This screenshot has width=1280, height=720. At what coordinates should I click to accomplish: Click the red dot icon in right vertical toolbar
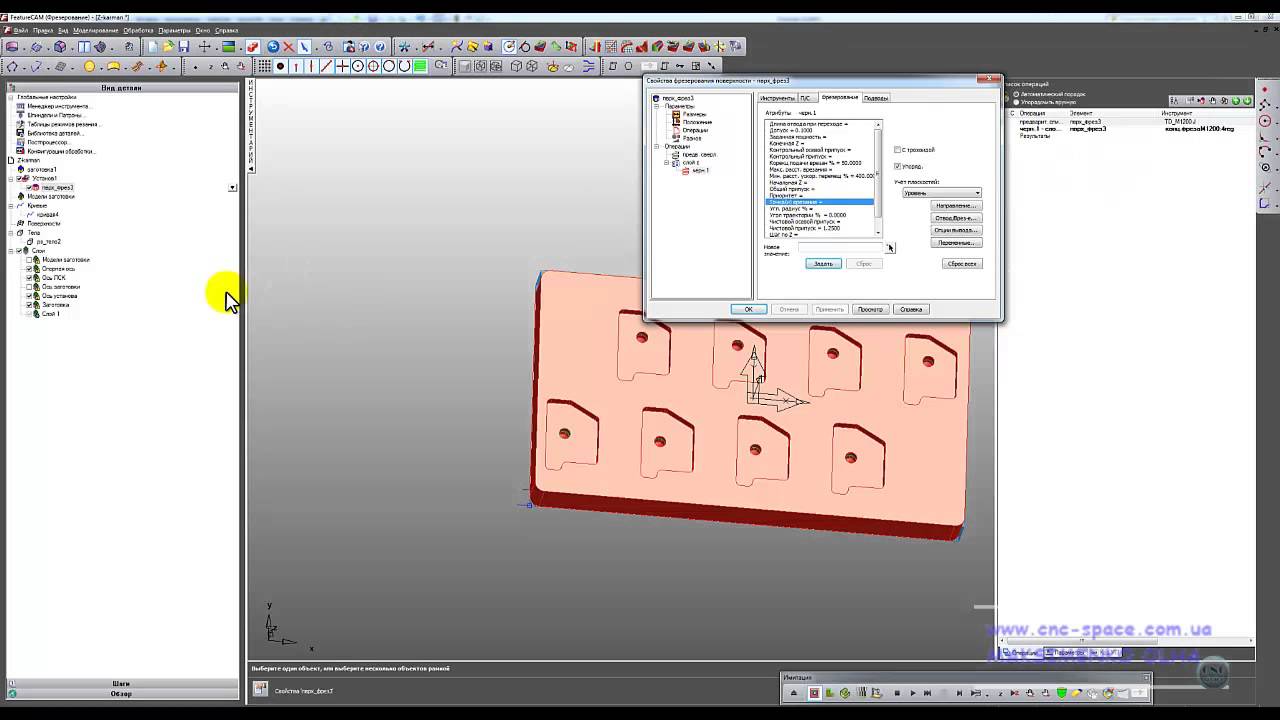(x=1264, y=89)
